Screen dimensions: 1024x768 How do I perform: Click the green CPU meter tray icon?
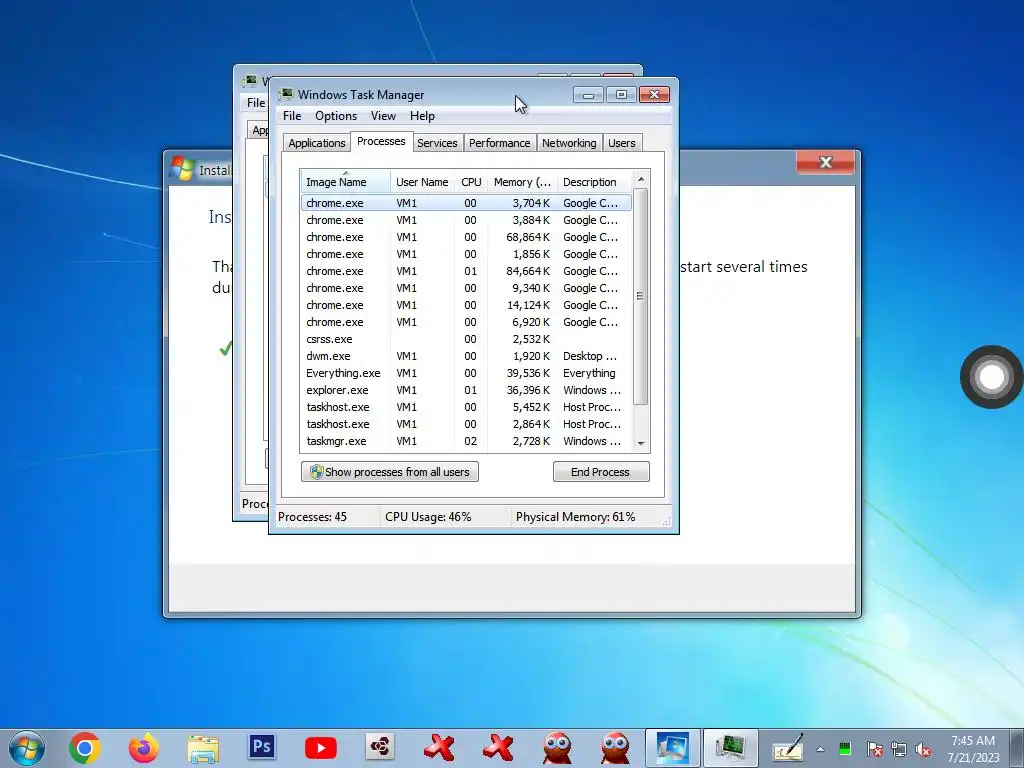pyautogui.click(x=844, y=748)
